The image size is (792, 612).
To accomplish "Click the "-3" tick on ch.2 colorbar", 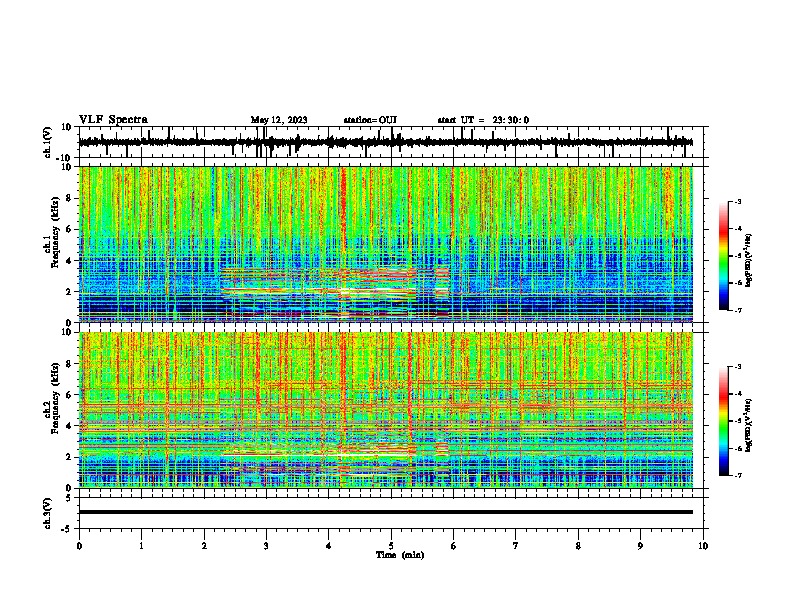I will point(737,367).
